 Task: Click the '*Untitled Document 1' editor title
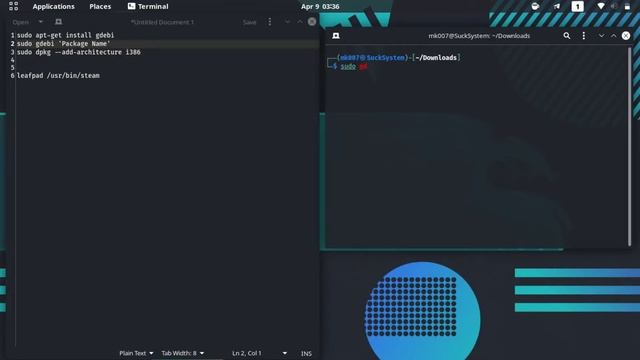pos(162,22)
